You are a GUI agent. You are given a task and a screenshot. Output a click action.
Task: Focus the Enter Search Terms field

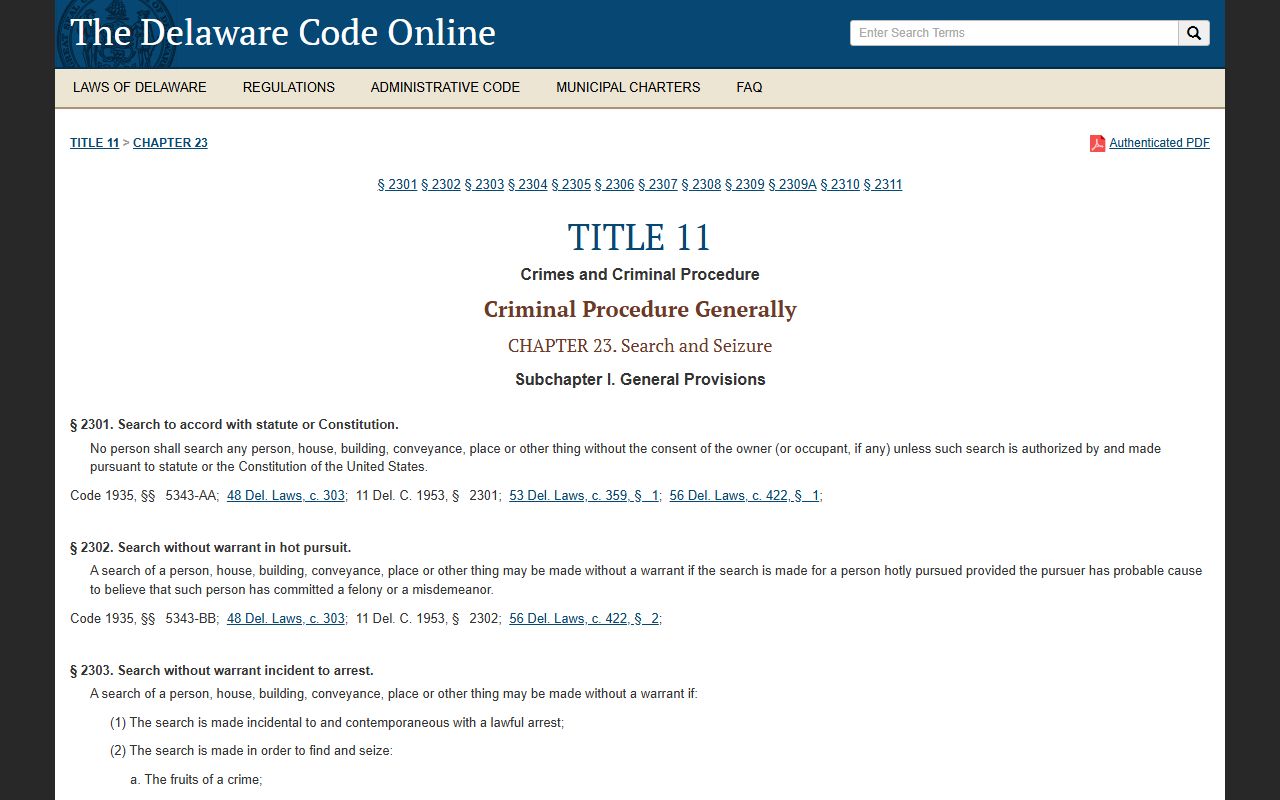1014,33
